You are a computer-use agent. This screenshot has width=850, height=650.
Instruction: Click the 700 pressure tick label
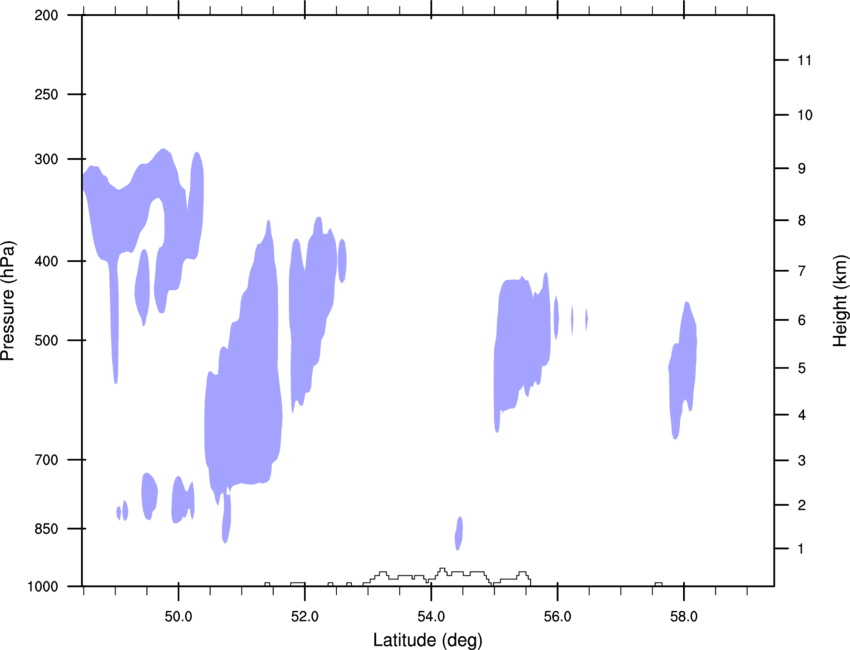point(46,460)
